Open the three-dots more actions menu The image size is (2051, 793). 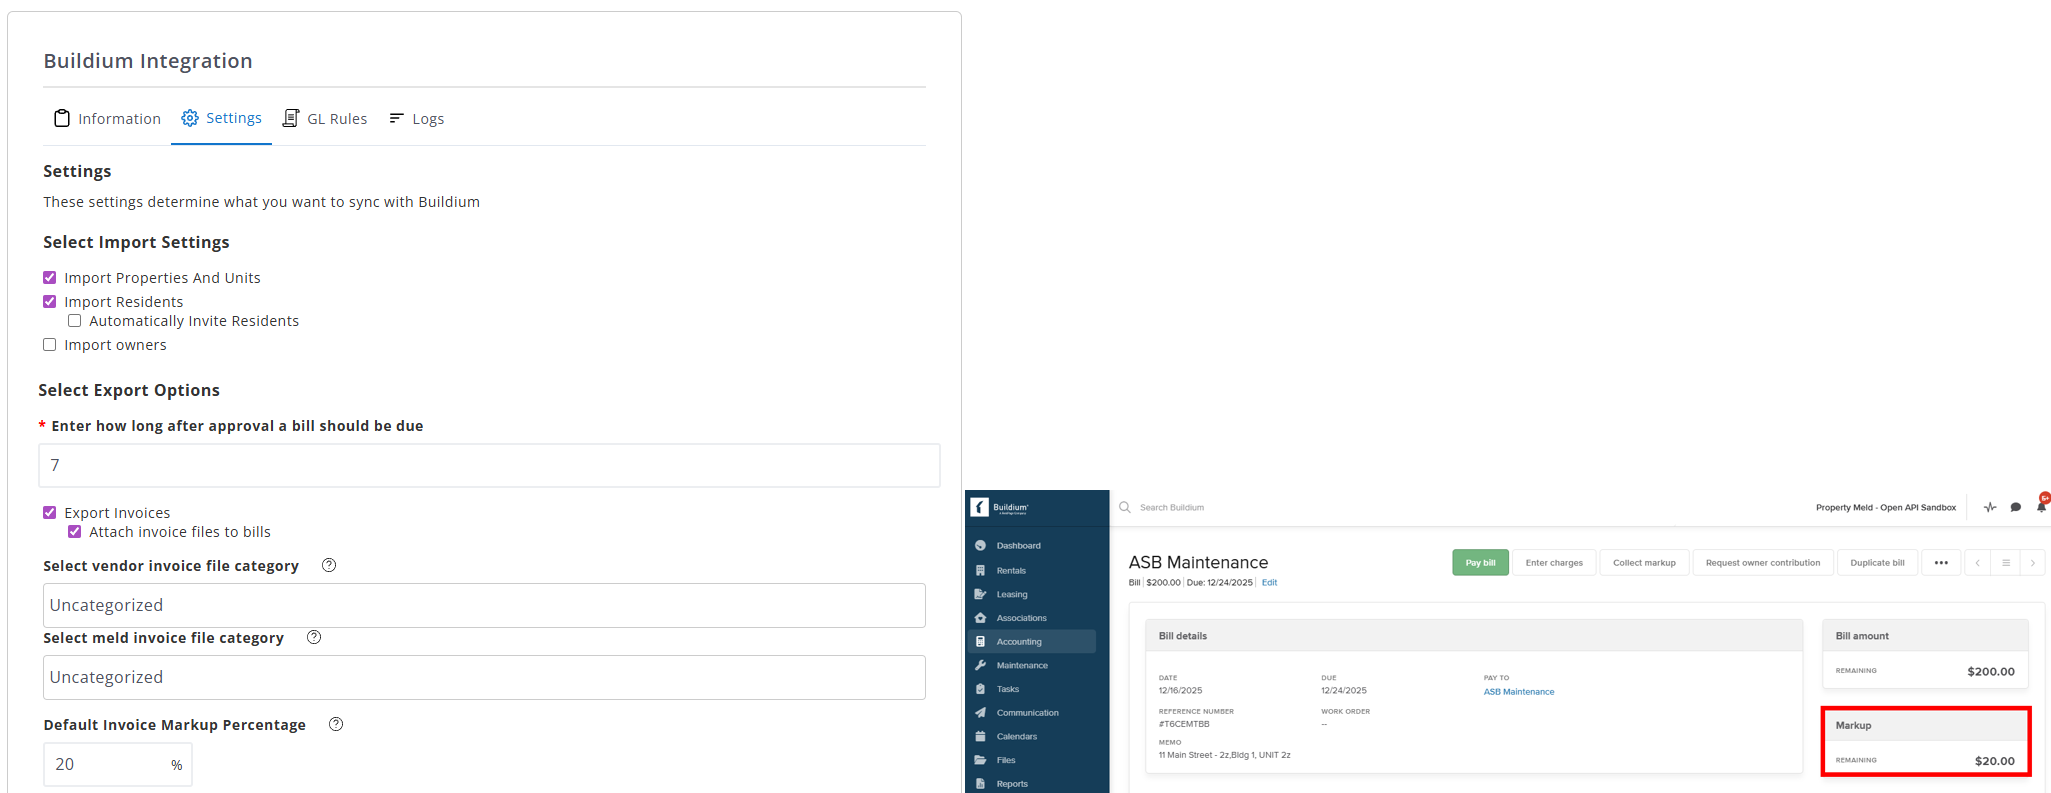(x=1941, y=563)
